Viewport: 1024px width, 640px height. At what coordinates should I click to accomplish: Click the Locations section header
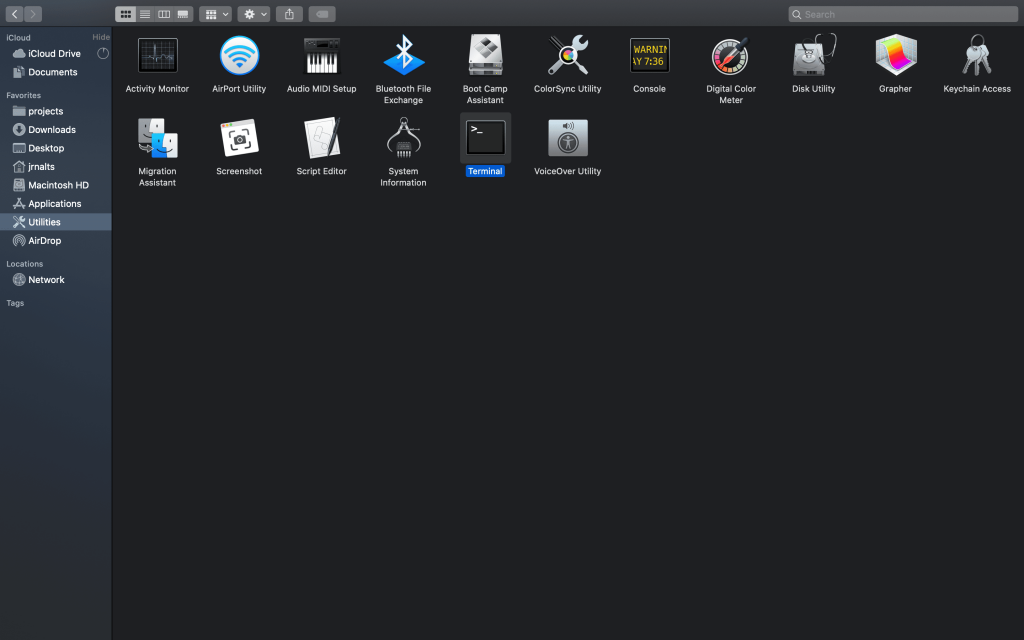click(x=25, y=264)
